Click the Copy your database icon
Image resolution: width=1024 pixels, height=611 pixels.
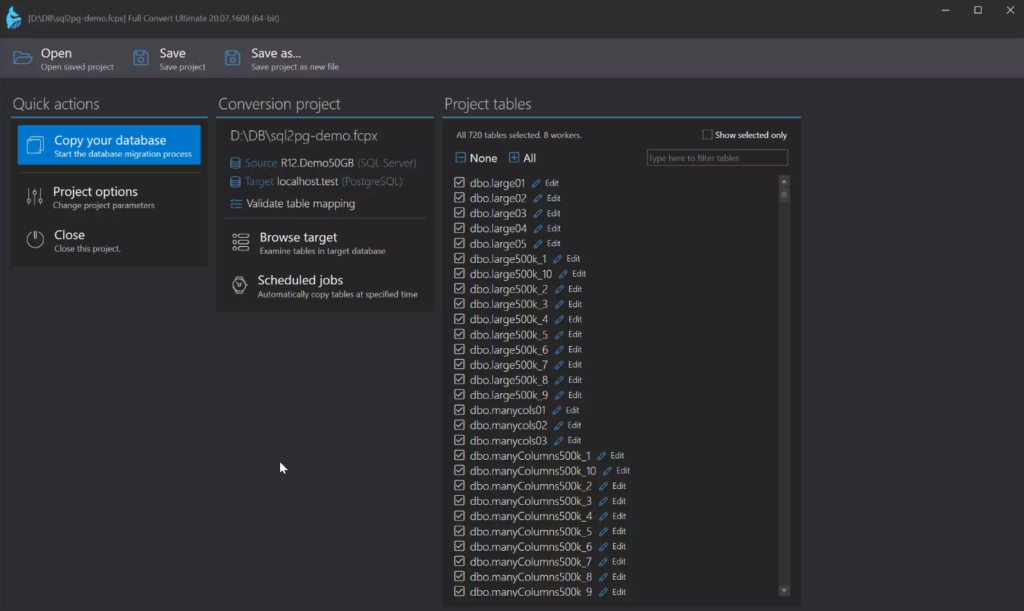pos(35,145)
